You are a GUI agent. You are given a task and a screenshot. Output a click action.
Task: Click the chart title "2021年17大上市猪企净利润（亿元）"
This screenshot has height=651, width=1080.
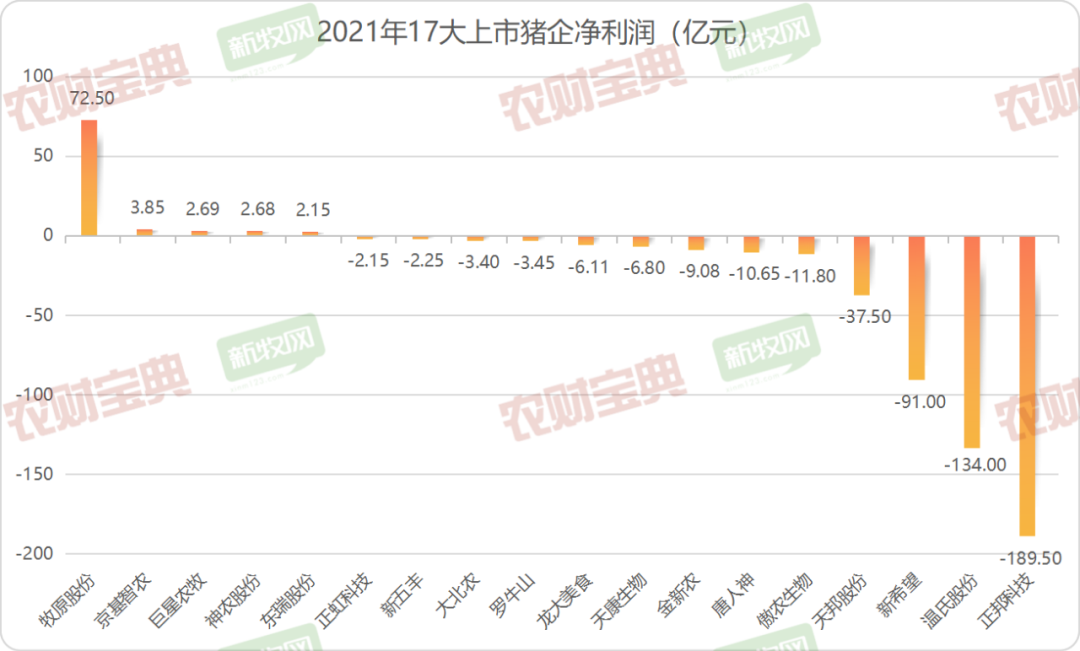tap(532, 32)
